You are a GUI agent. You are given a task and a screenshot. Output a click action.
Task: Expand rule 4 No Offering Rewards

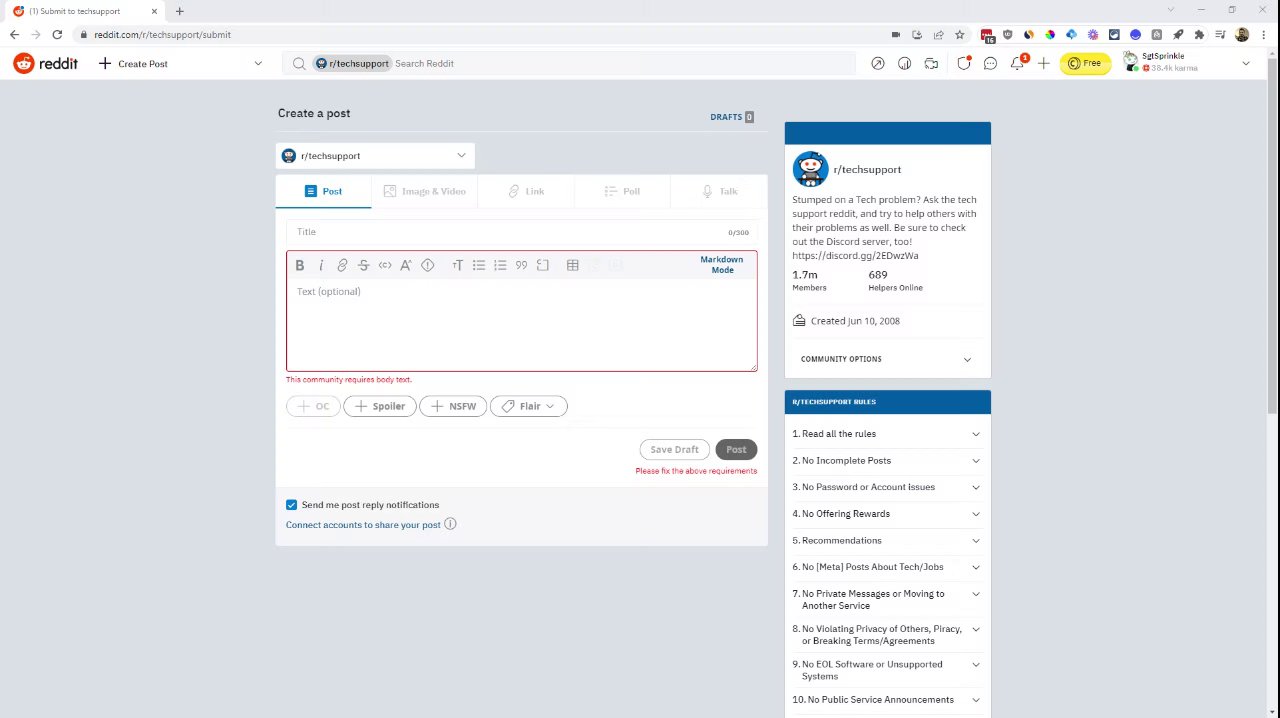(x=887, y=514)
